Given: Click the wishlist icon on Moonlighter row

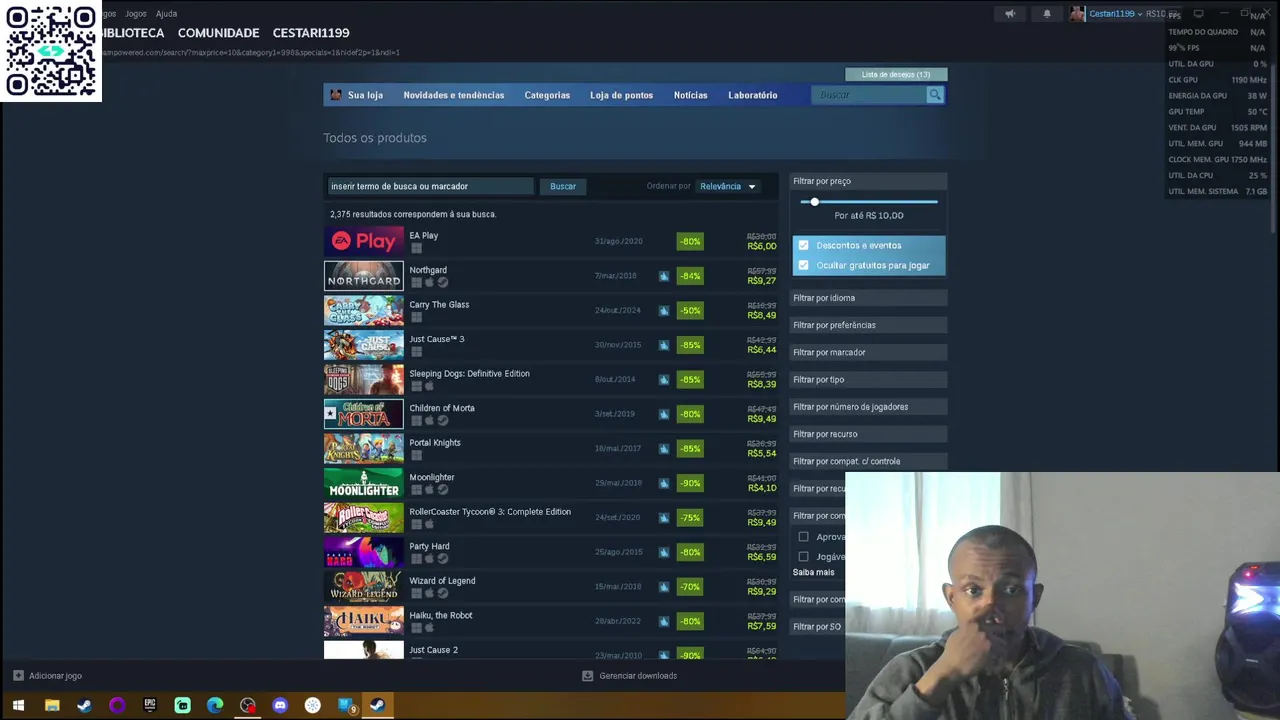Looking at the screenshot, I should pyautogui.click(x=664, y=483).
